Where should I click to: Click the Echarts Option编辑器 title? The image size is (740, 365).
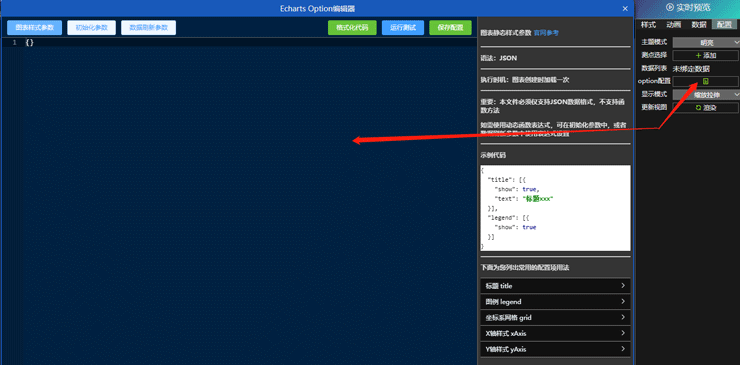317,8
